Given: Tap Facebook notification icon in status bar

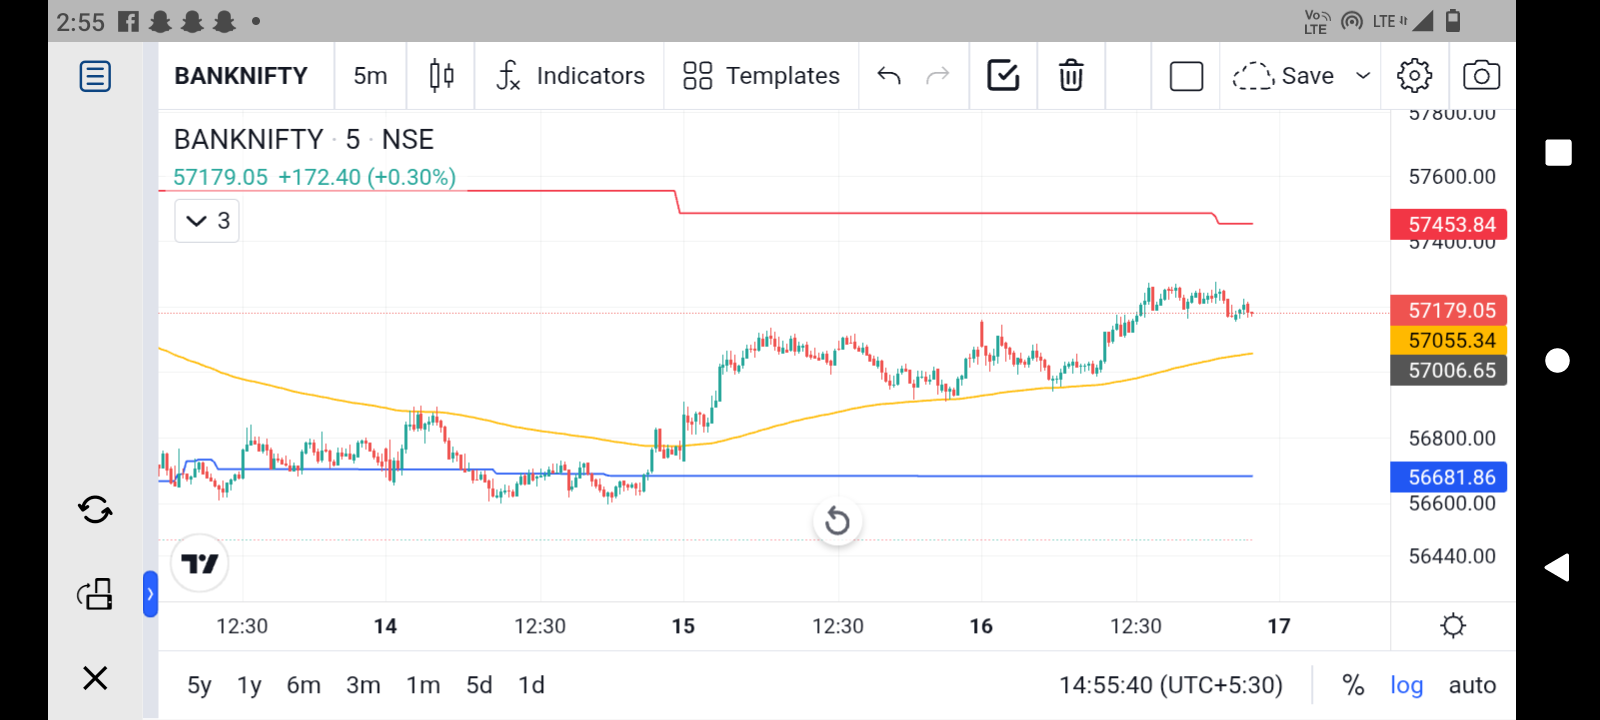Looking at the screenshot, I should click(x=128, y=21).
